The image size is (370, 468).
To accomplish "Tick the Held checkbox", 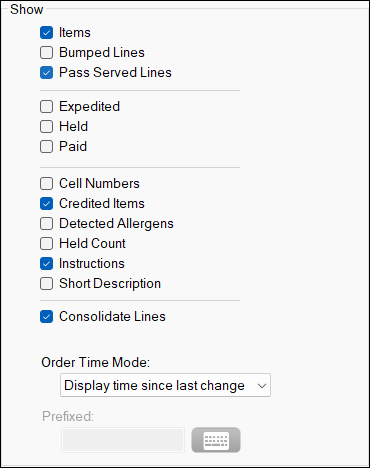I will pyautogui.click(x=46, y=127).
